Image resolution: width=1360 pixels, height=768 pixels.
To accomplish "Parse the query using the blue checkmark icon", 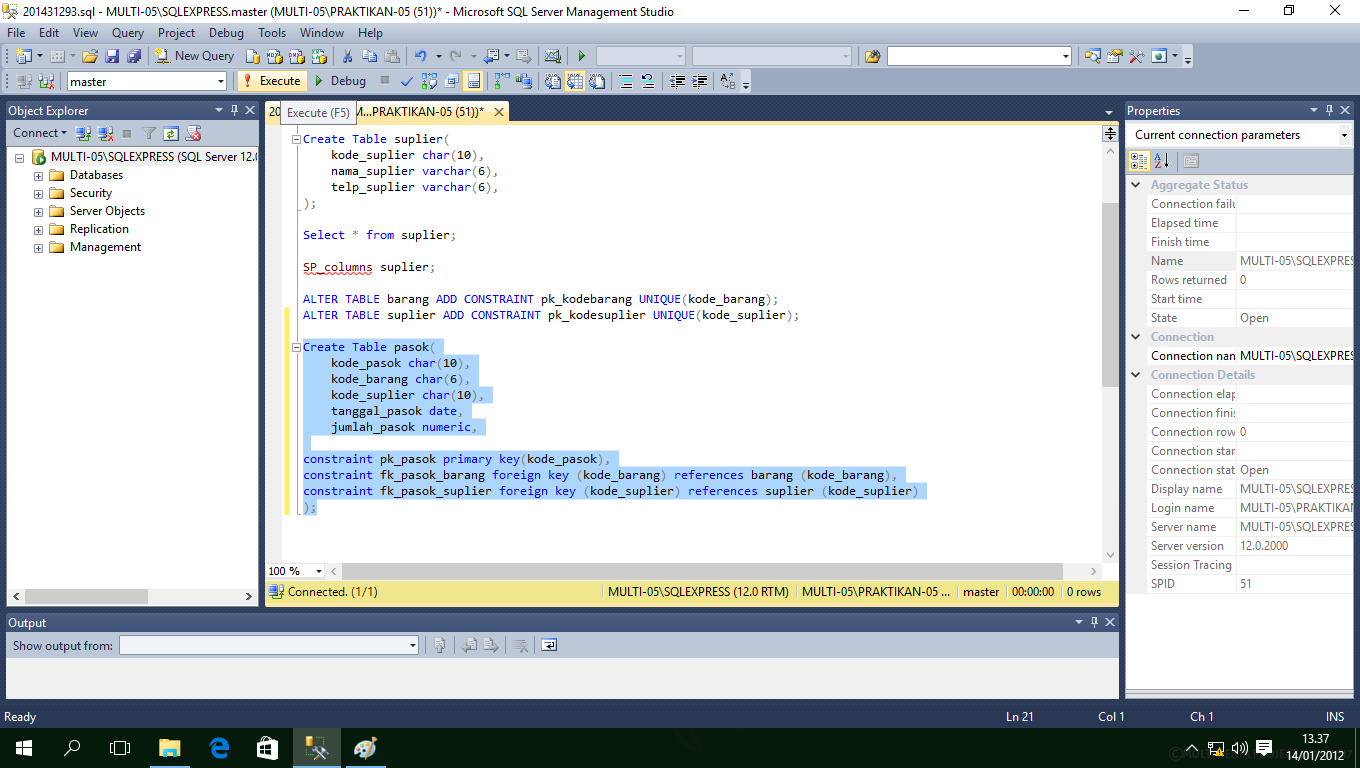I will 407,81.
